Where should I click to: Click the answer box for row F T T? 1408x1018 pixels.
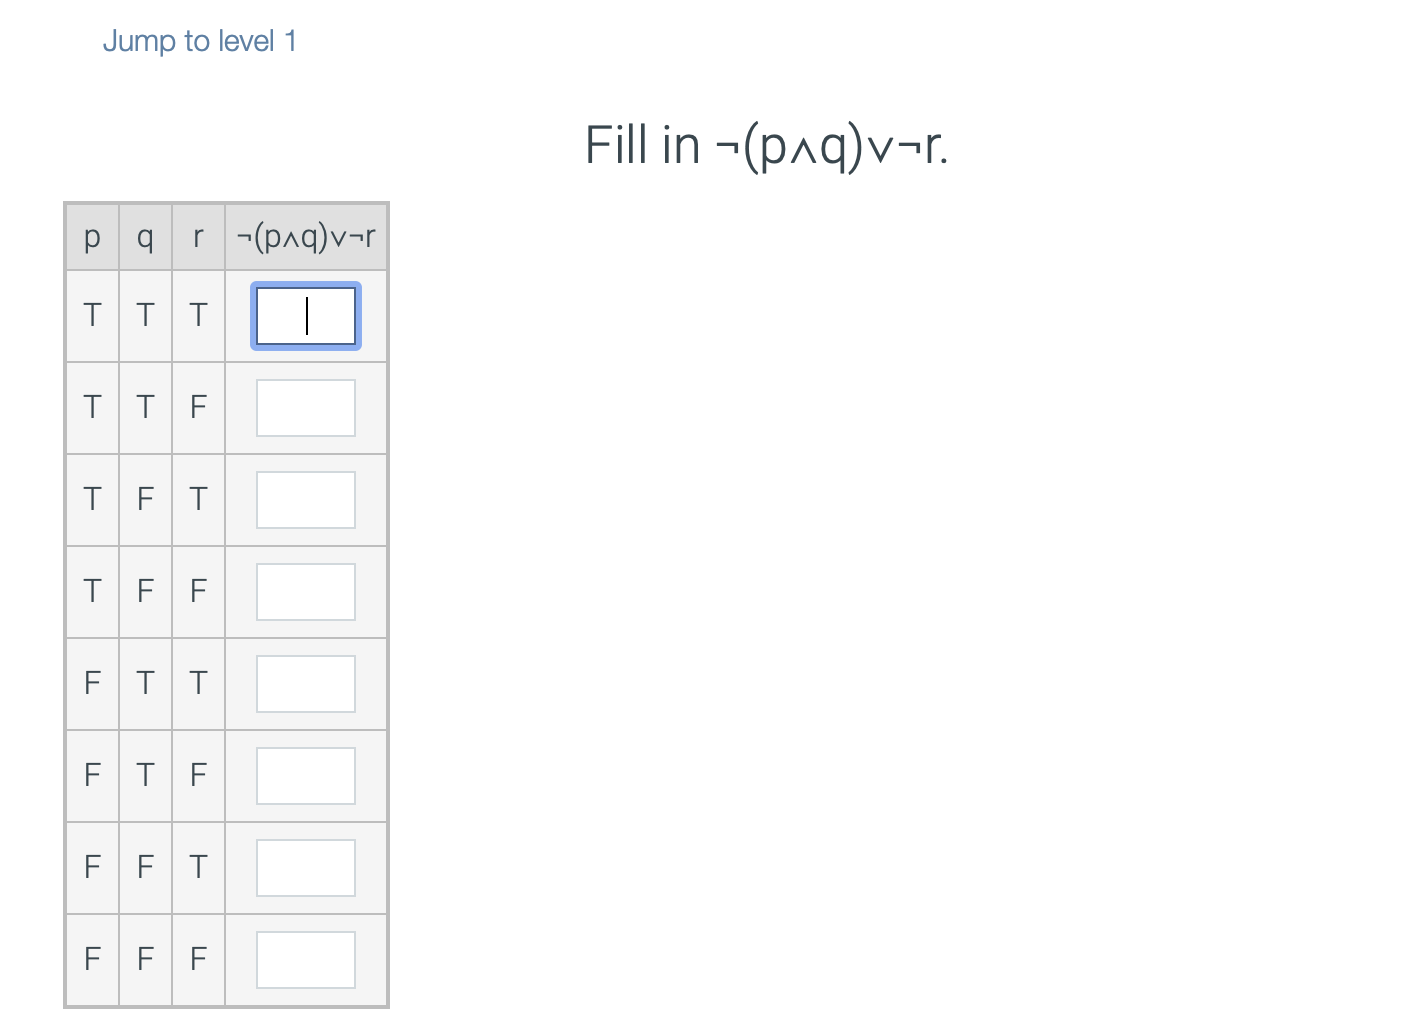pyautogui.click(x=305, y=683)
